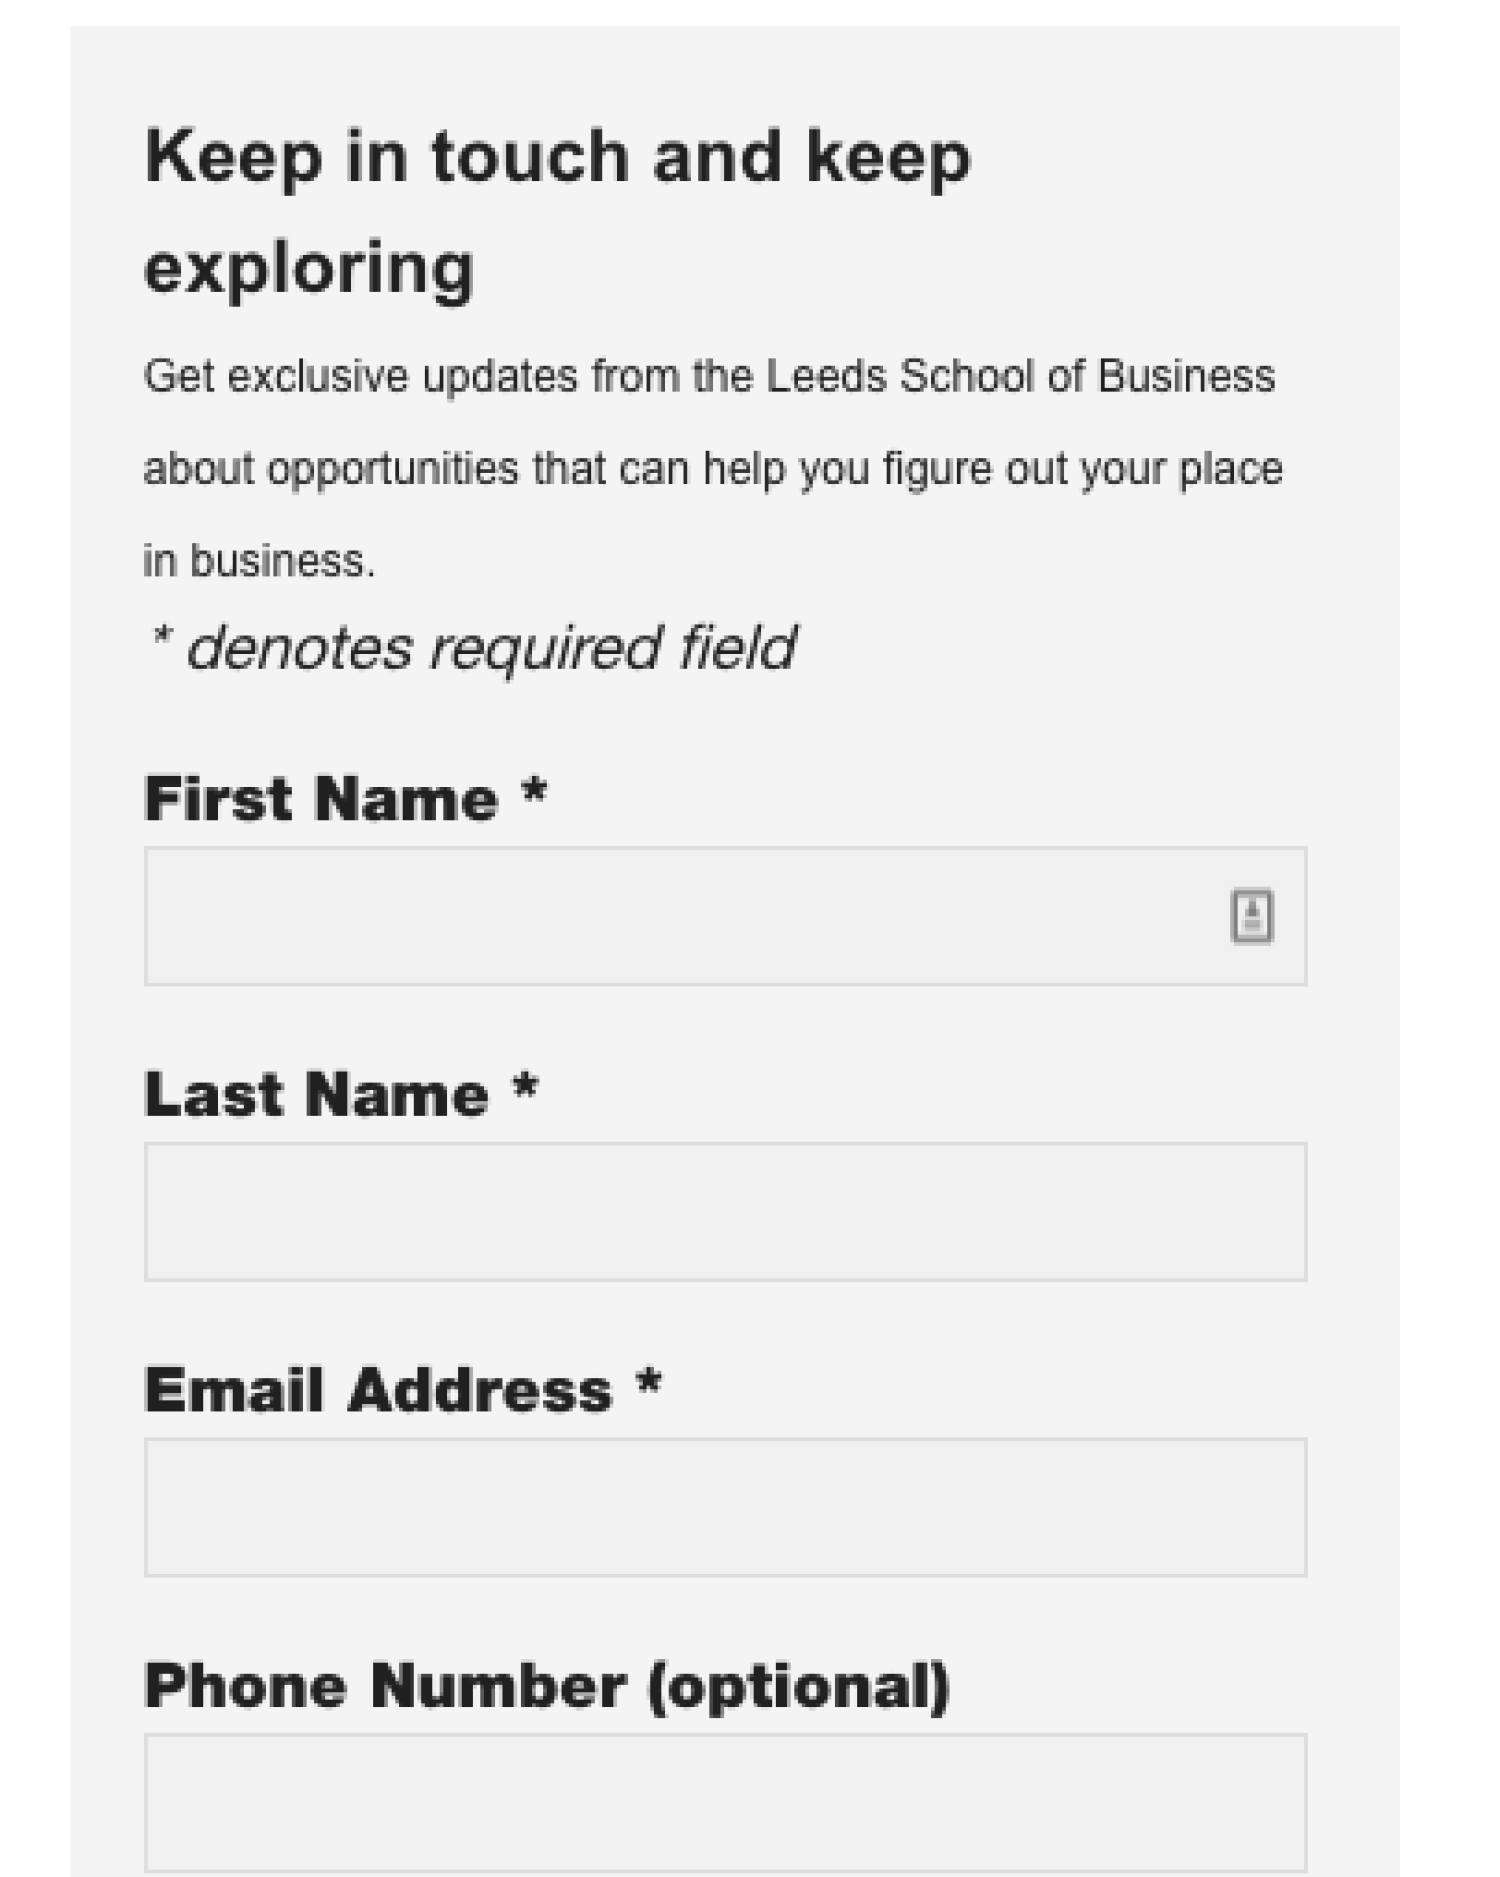Click the "Keep in touch and keep" heading line

tap(558, 158)
